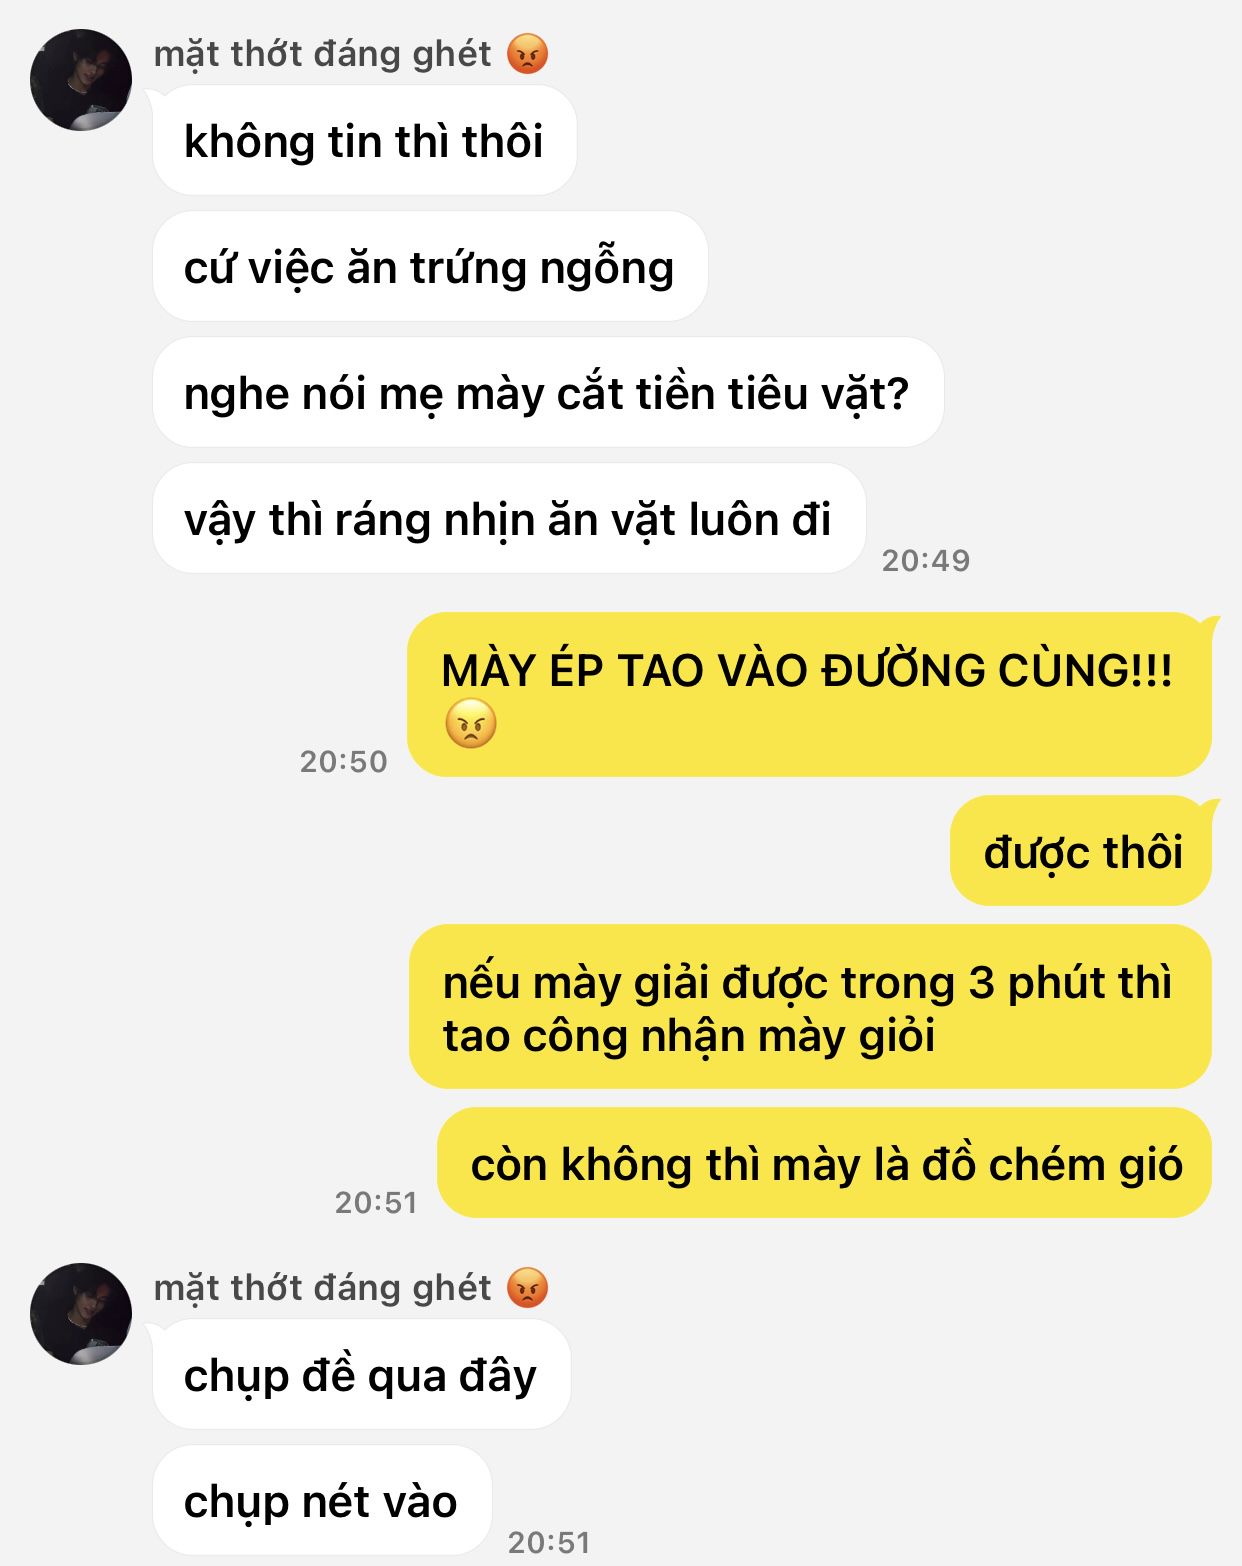Viewport: 1242px width, 1566px height.
Task: Tap the 20:49 timestamp
Action: click(x=926, y=560)
